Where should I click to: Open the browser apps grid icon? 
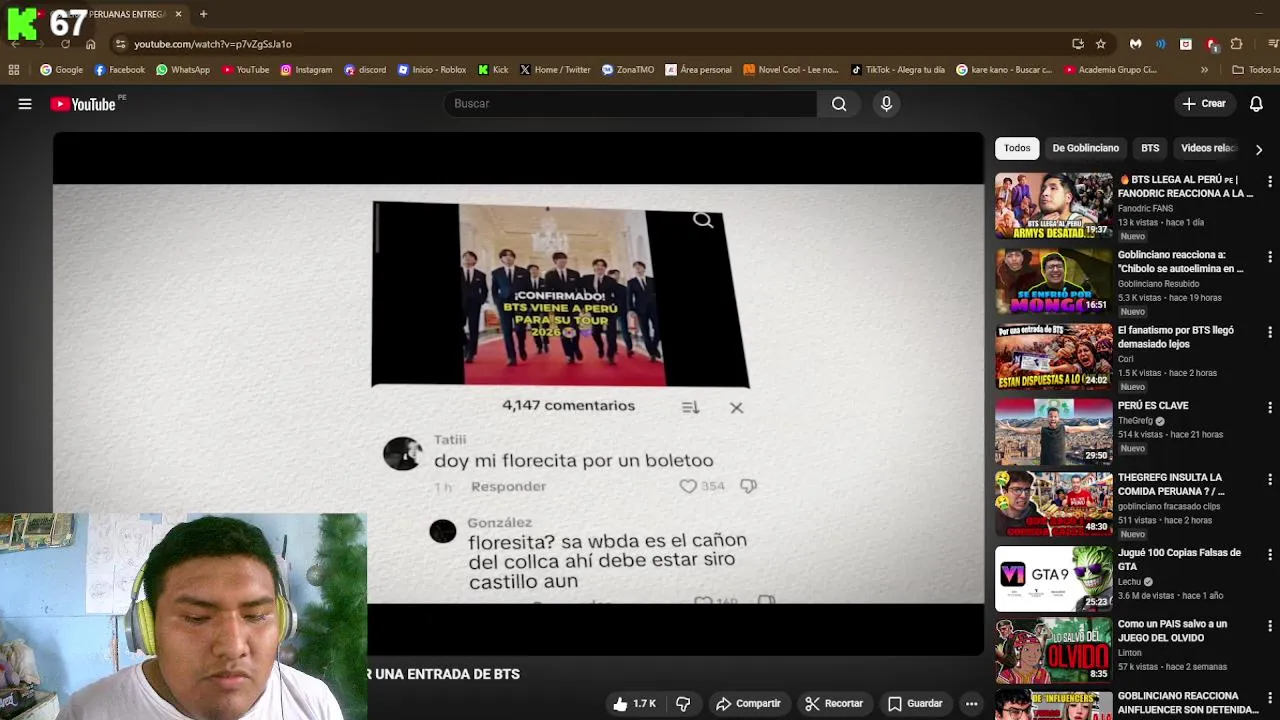[14, 70]
